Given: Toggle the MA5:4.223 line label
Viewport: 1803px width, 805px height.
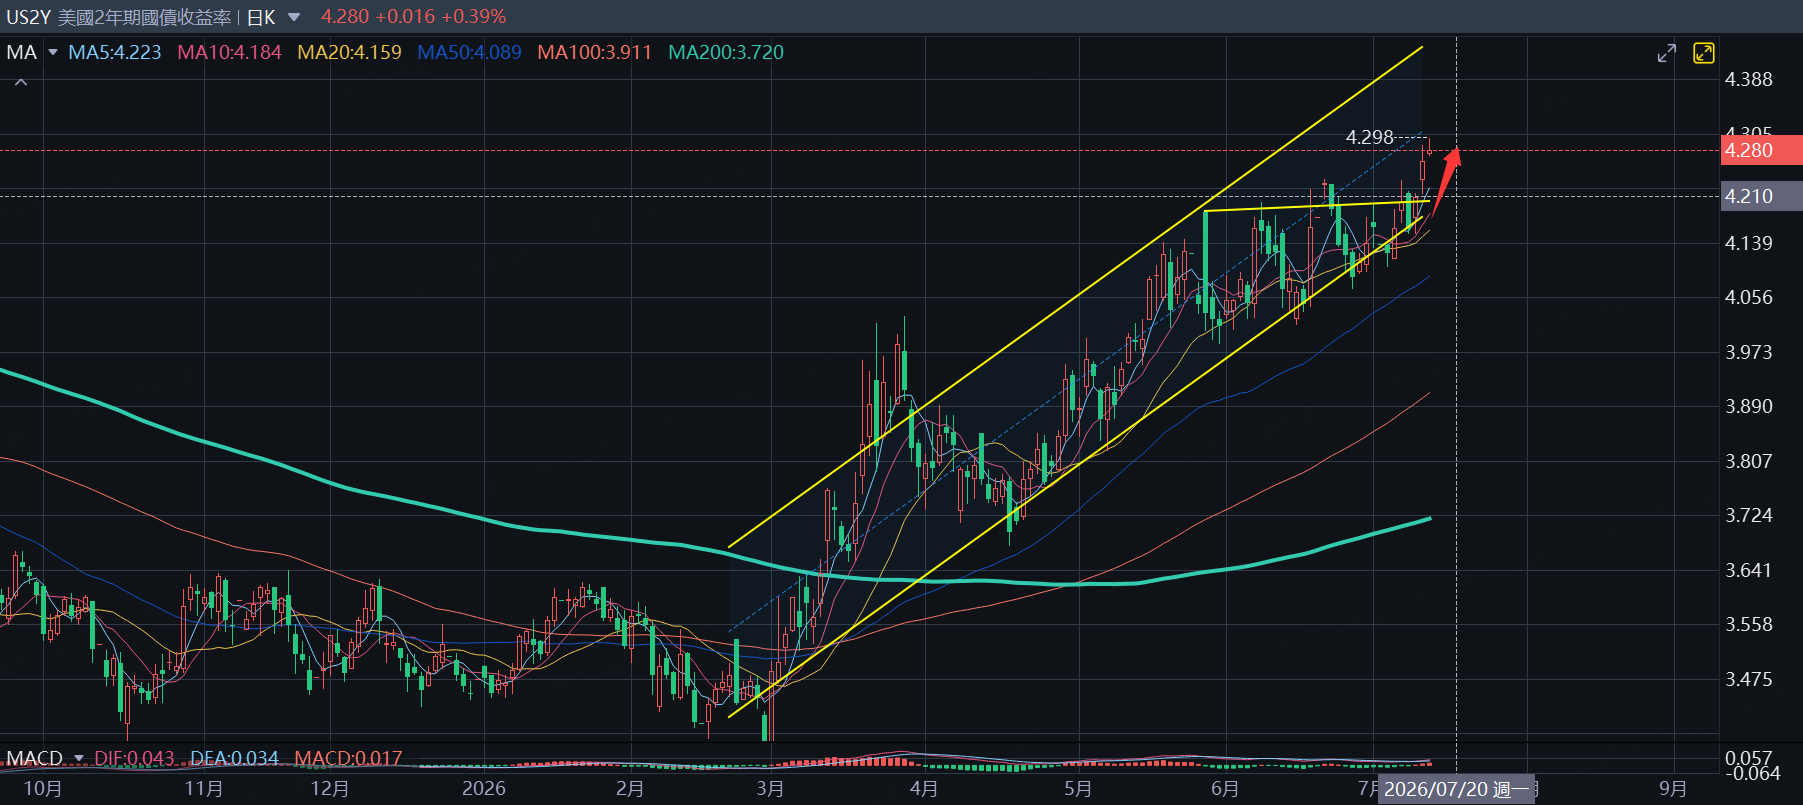Looking at the screenshot, I should pyautogui.click(x=115, y=52).
